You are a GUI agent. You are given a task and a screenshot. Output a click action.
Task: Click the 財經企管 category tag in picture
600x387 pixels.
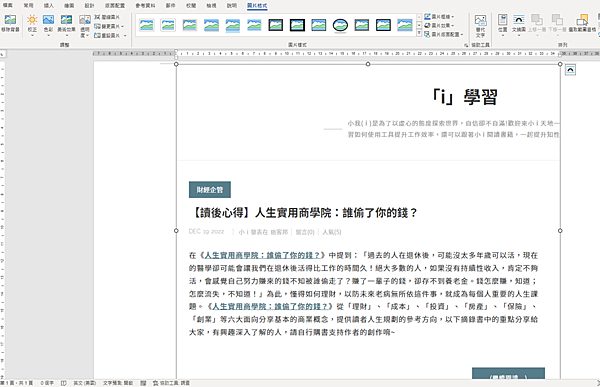[x=210, y=189]
